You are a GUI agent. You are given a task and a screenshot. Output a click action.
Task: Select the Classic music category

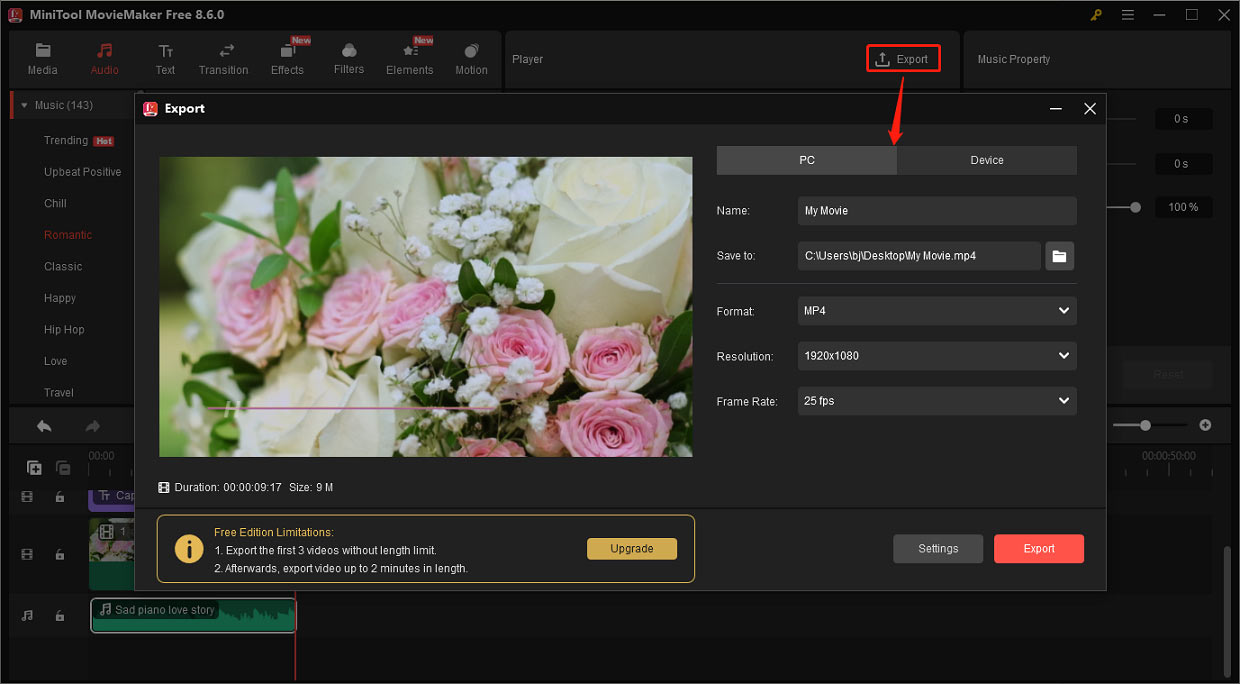coord(63,266)
